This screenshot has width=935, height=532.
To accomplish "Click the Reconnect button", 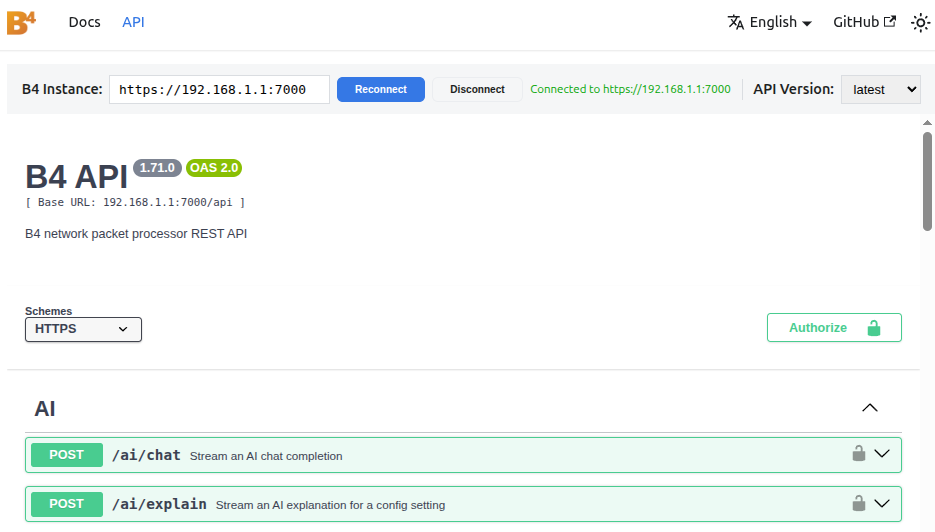I will [381, 89].
